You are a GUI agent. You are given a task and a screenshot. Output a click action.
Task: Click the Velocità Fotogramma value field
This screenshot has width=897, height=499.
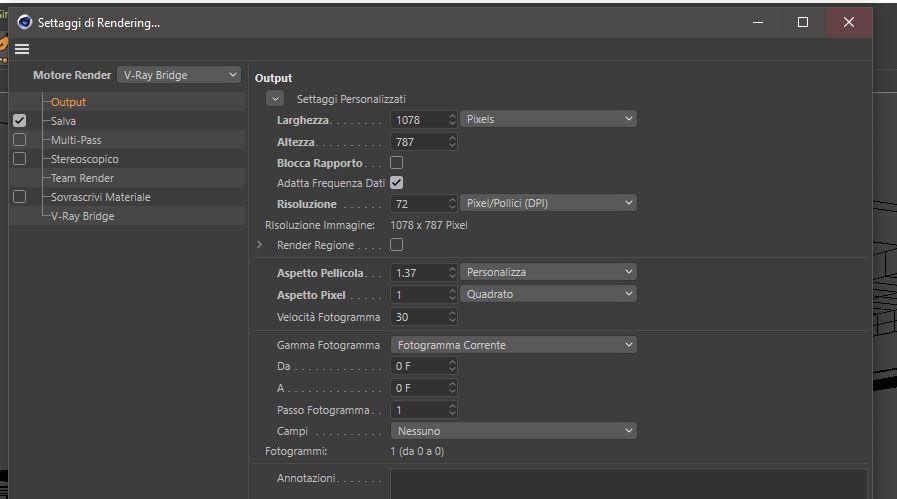coord(419,317)
